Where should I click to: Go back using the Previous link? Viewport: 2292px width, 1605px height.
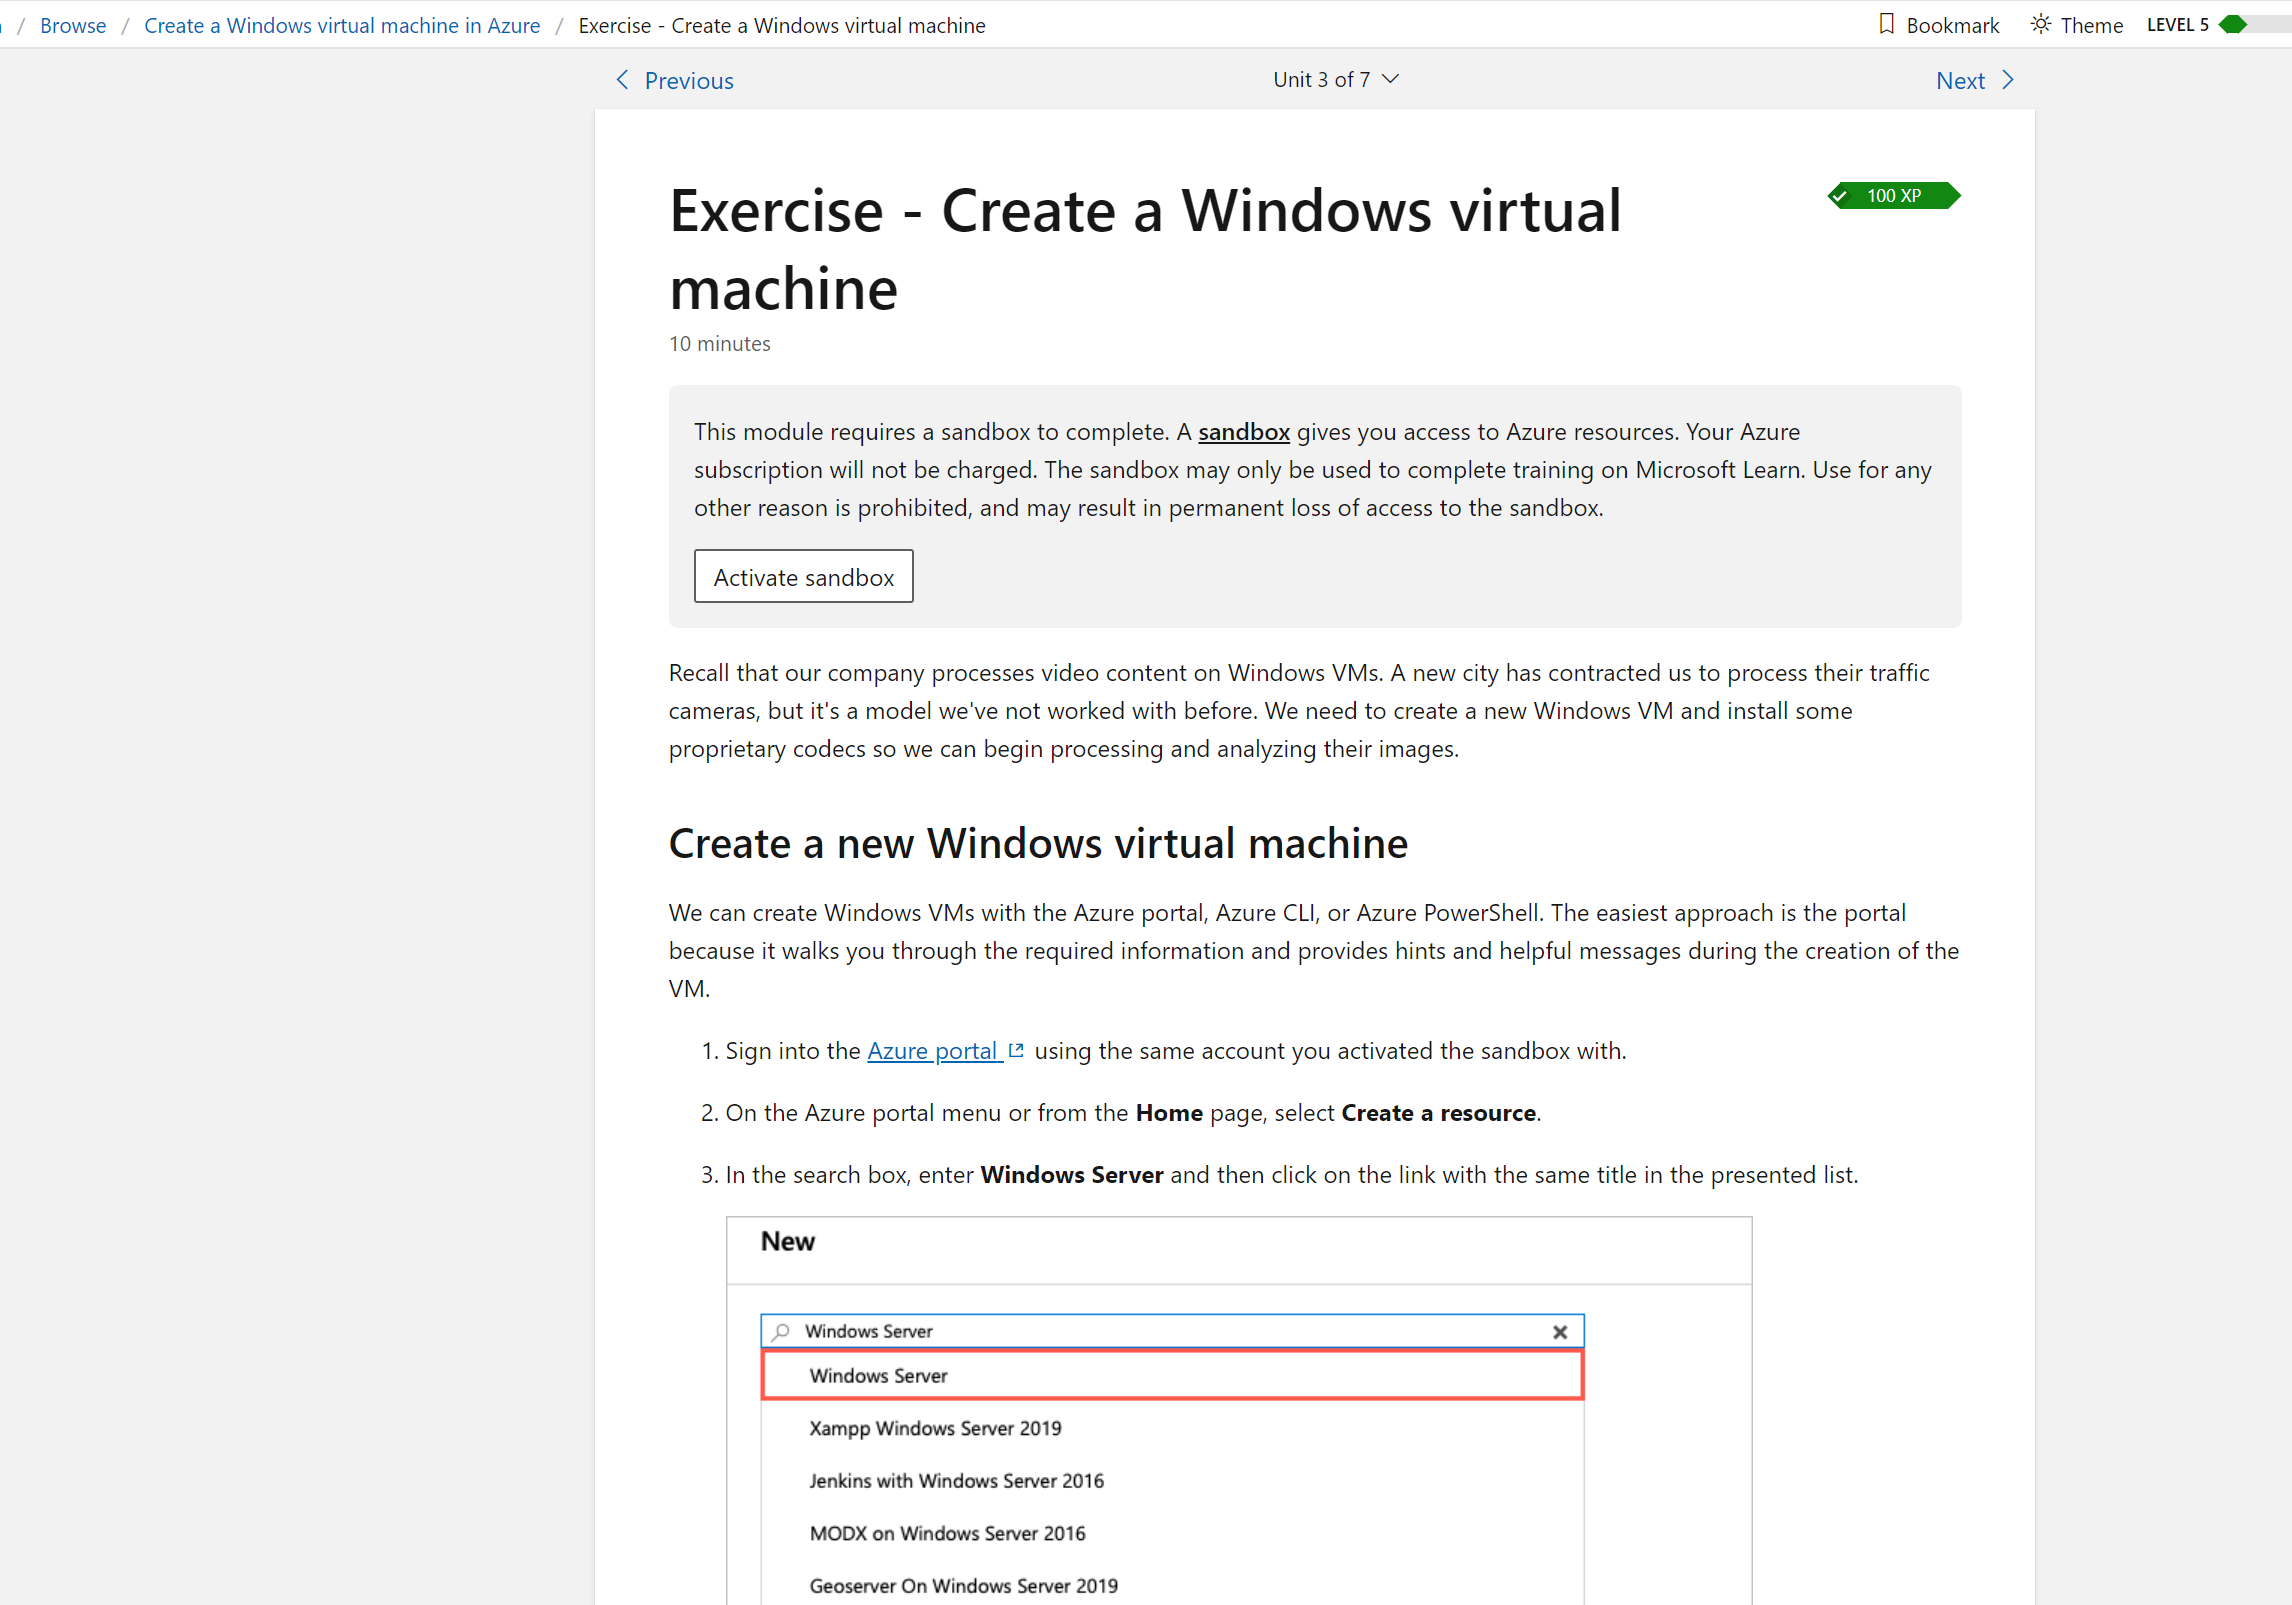pos(689,80)
